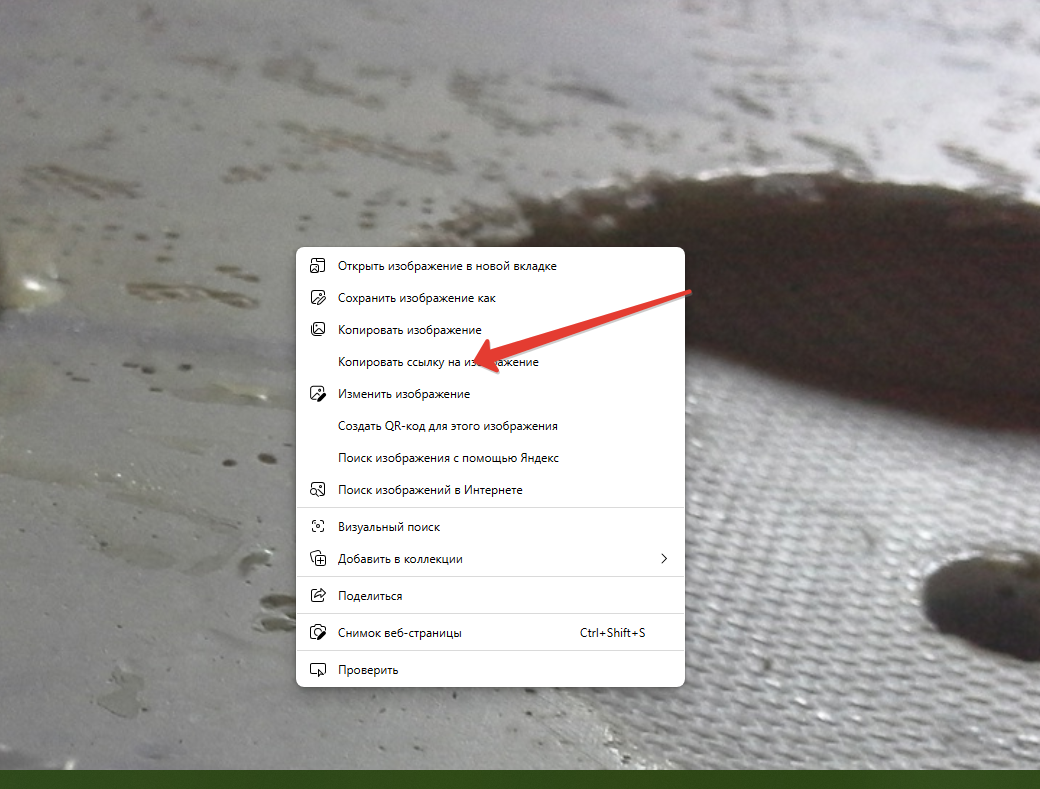Image resolution: width=1040 pixels, height=789 pixels.
Task: Choose Создать QR-код для этого изображения
Action: [447, 426]
